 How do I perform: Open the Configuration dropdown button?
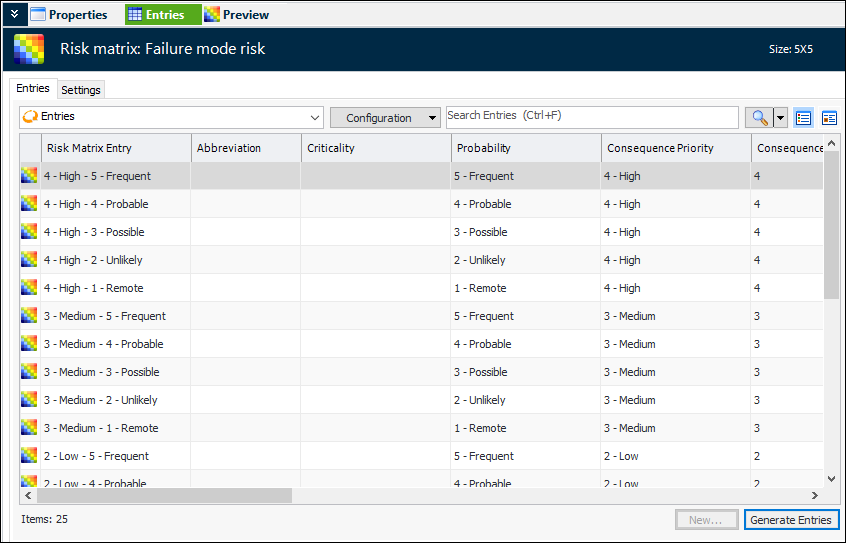click(x=385, y=118)
